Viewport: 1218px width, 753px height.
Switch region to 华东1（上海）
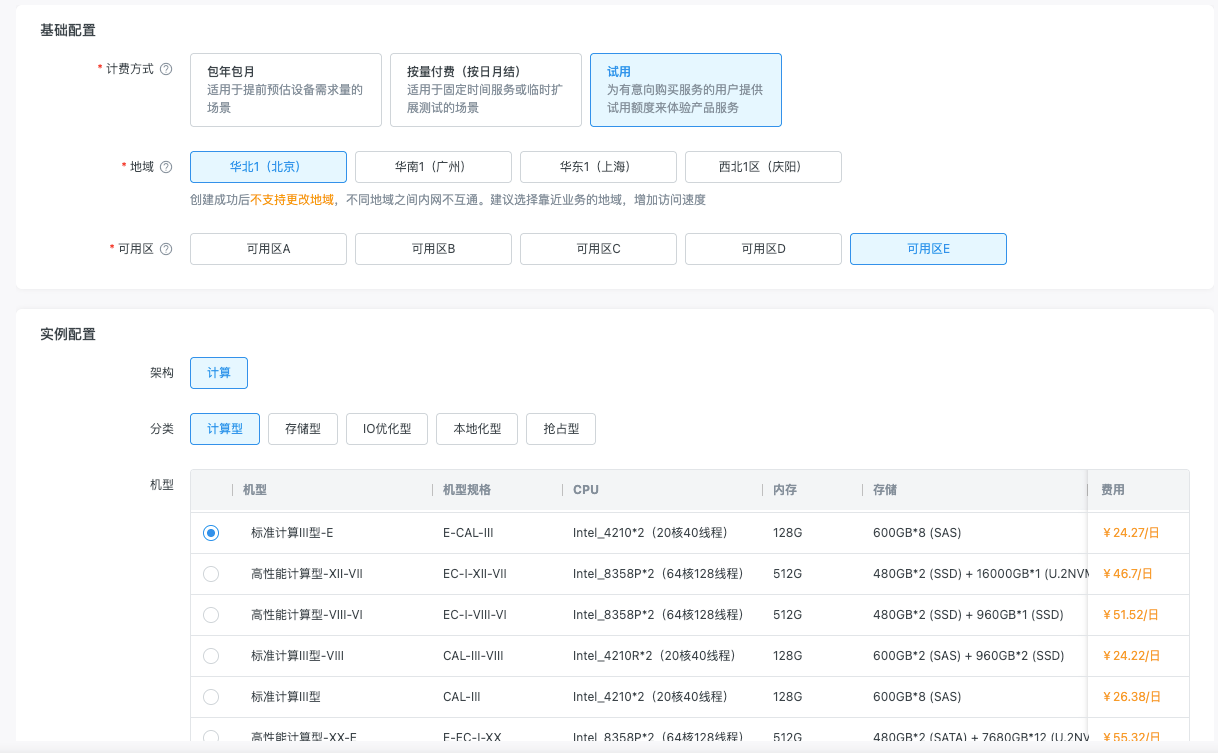pyautogui.click(x=598, y=167)
